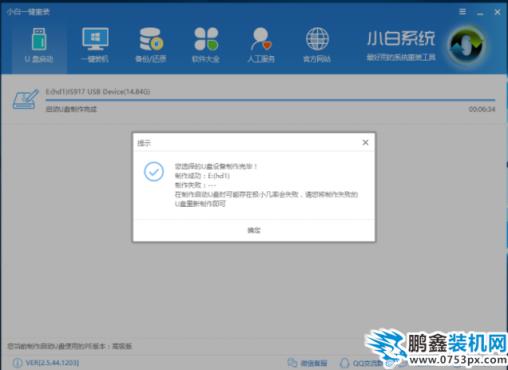The width and height of the screenshot is (508, 370).
Task: Open the QQ交流群 link
Action: pyautogui.click(x=362, y=363)
